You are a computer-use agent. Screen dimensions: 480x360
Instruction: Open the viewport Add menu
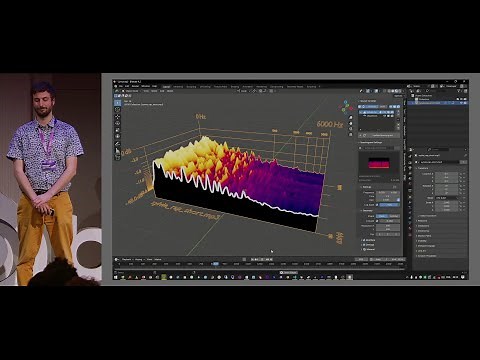[x=162, y=91]
